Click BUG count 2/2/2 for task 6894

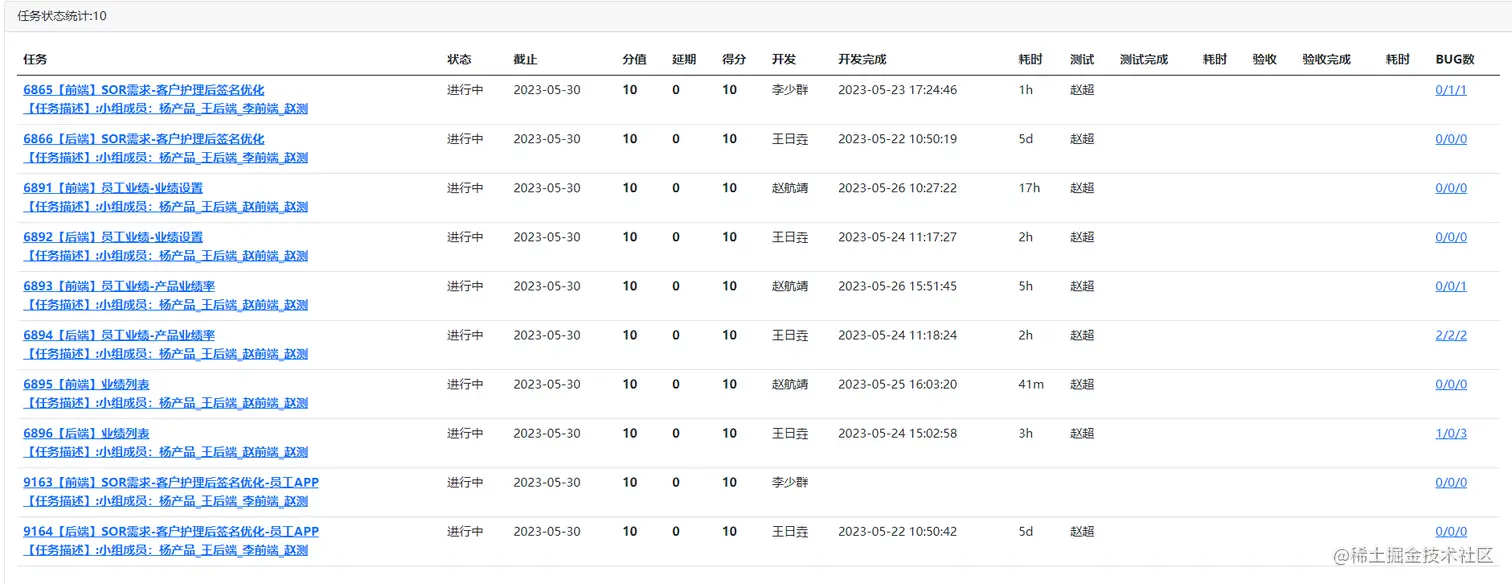[1450, 335]
